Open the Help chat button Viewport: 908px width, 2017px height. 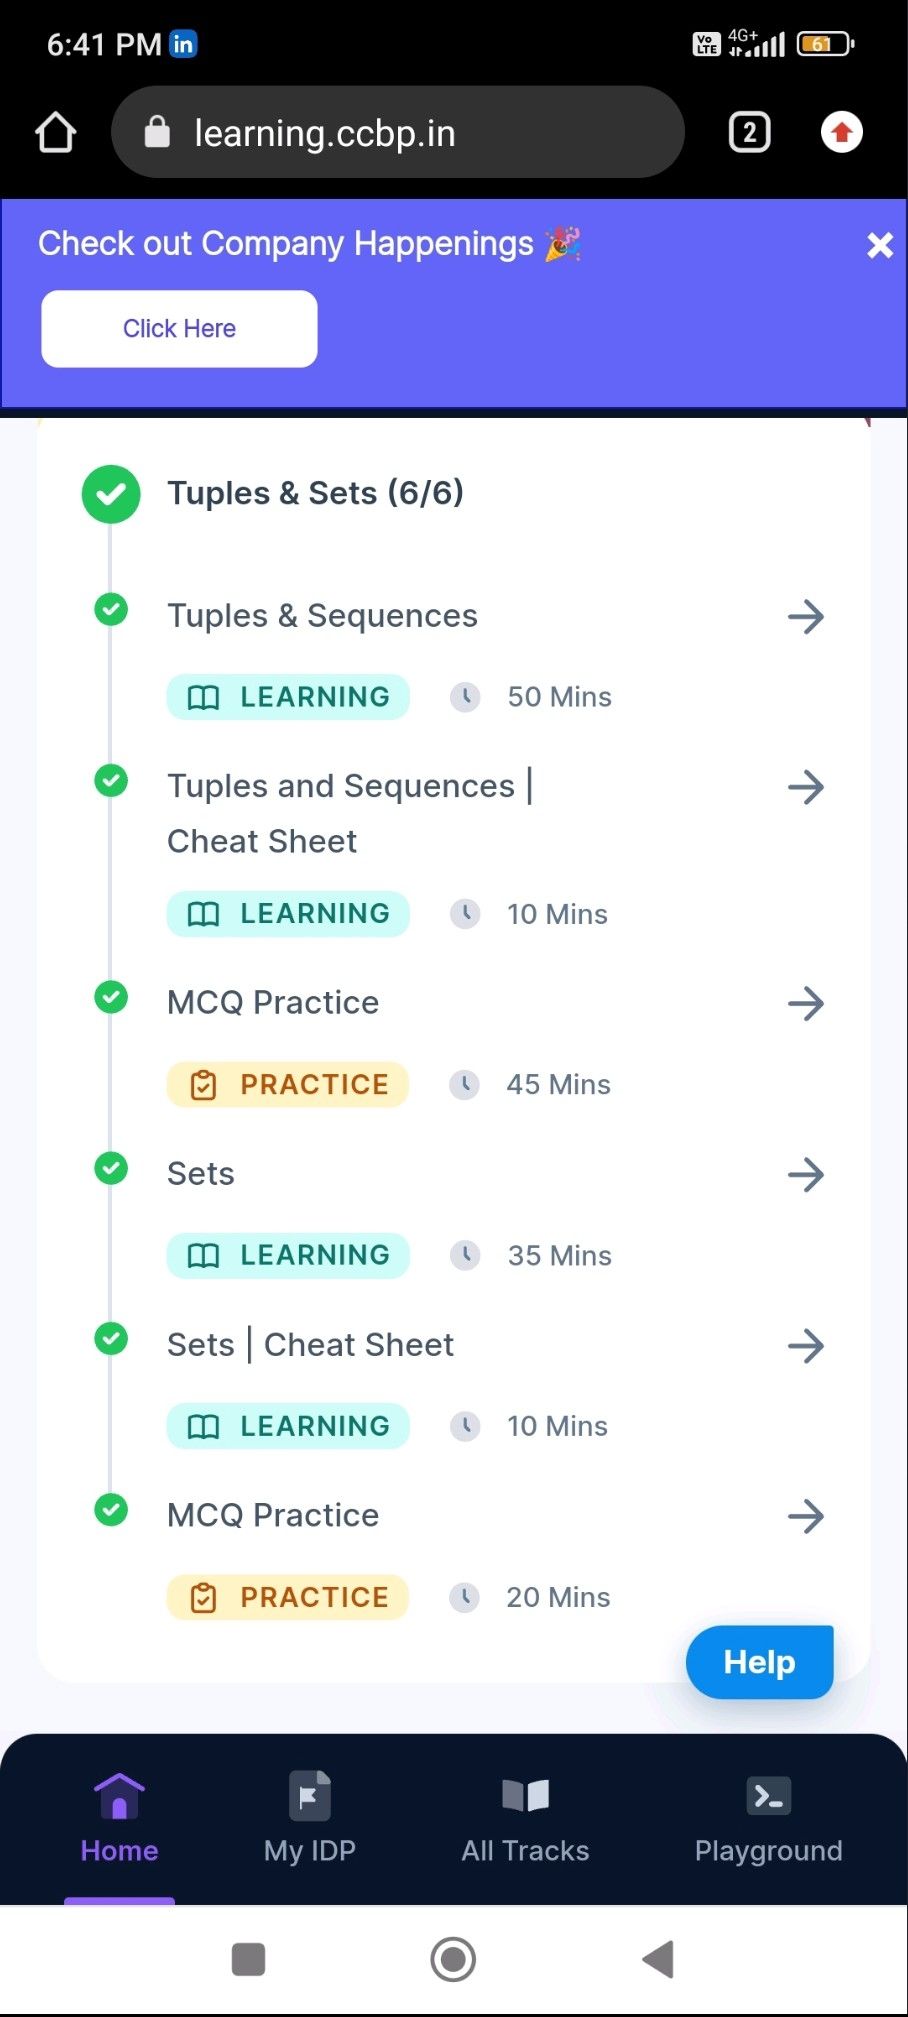[759, 1662]
